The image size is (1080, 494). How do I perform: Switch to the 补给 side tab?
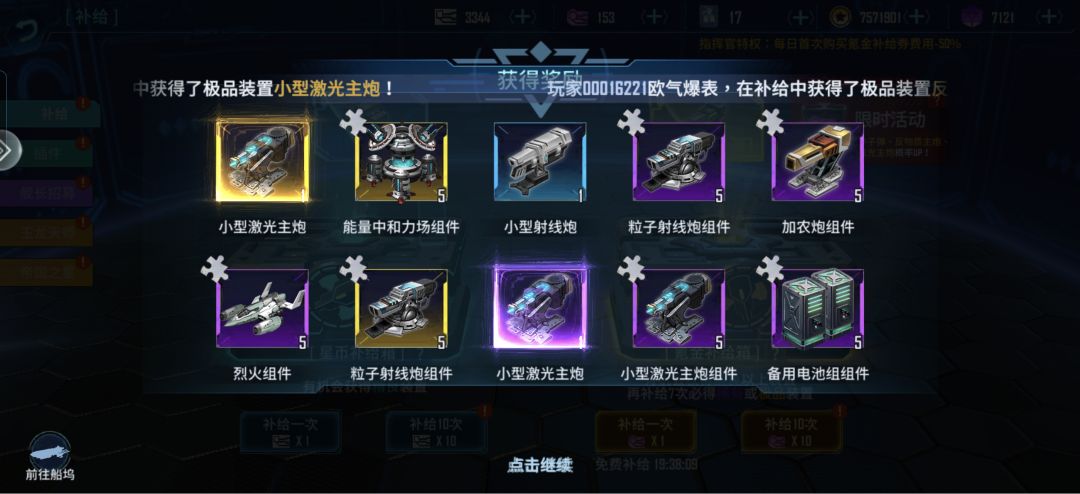point(54,114)
